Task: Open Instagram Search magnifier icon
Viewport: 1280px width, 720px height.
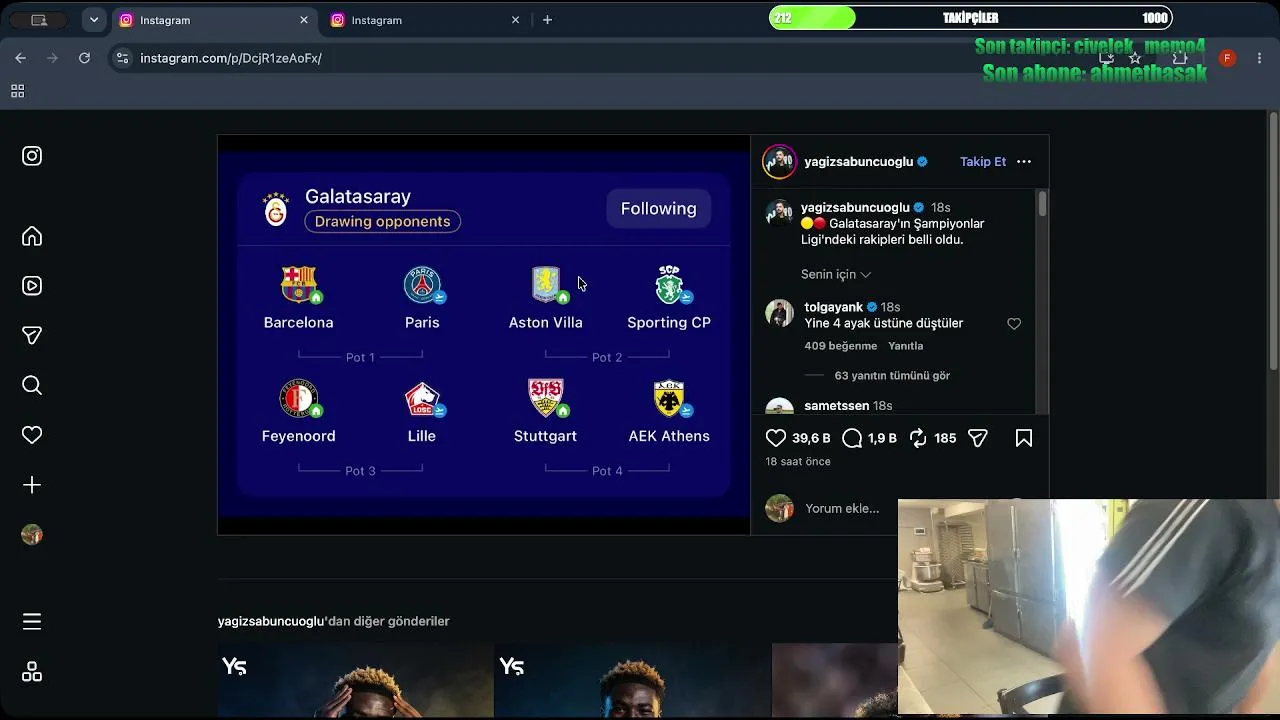Action: (32, 385)
